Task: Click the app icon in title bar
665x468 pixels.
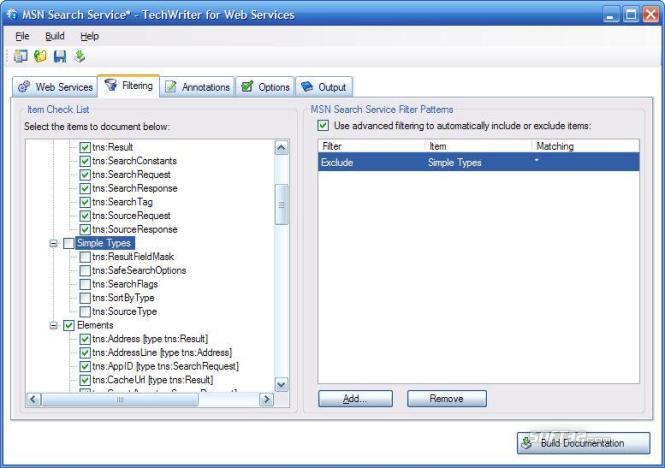Action: pos(12,14)
